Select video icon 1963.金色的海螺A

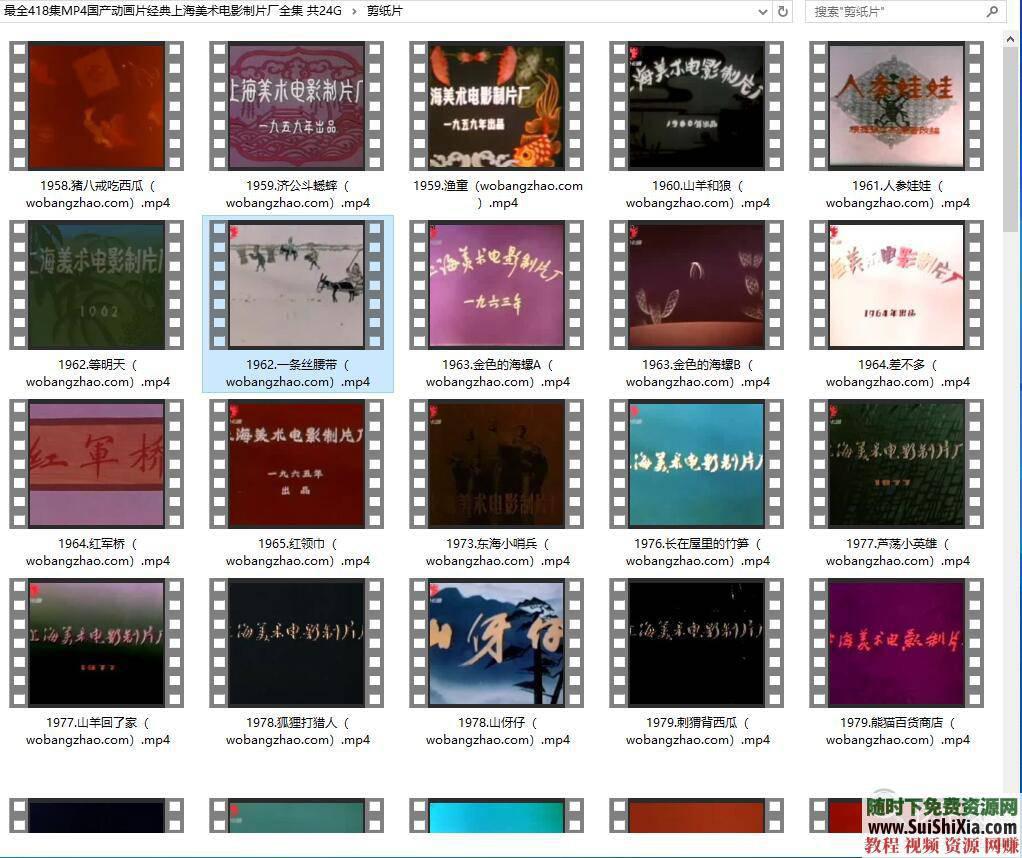(497, 285)
